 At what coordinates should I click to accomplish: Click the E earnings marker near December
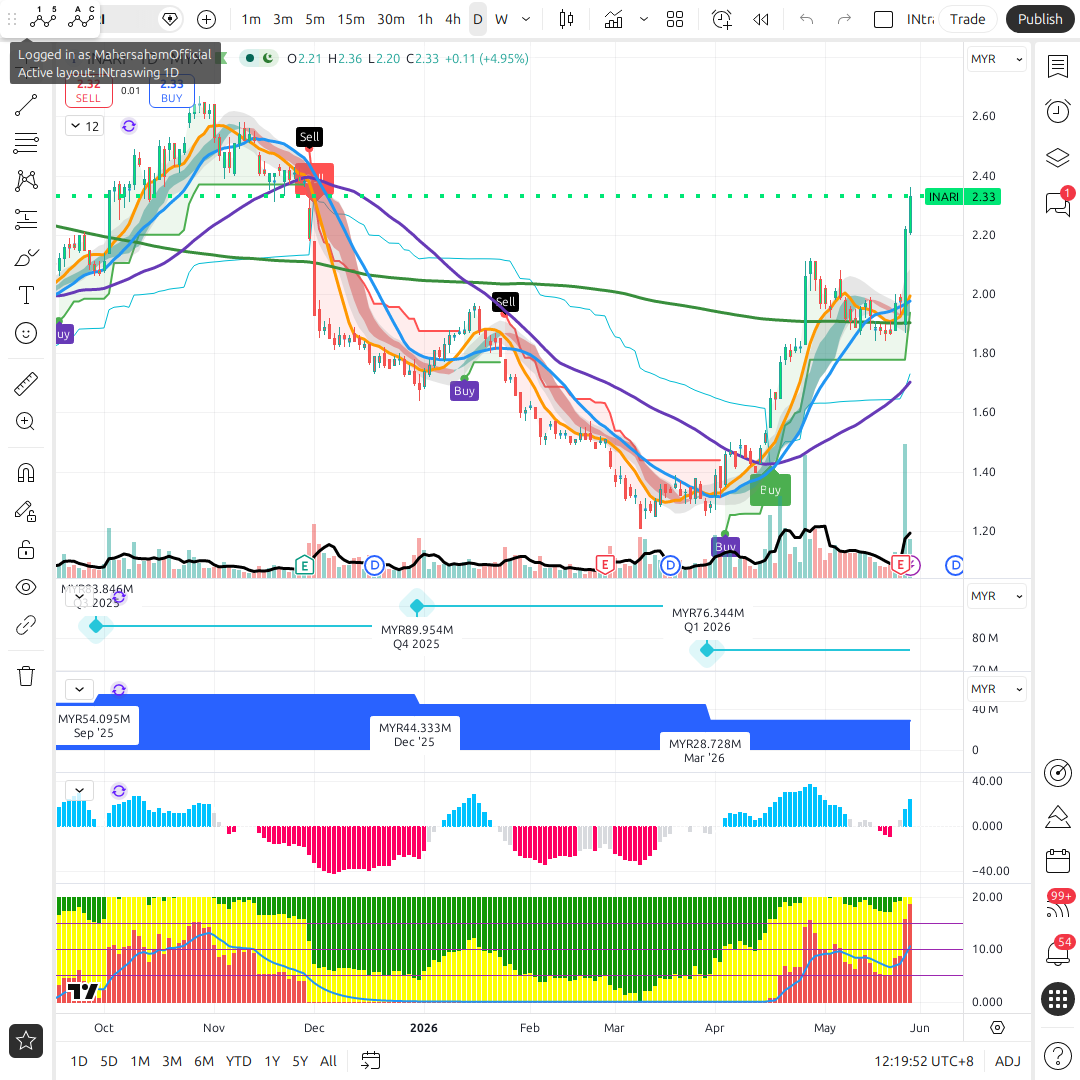pyautogui.click(x=304, y=565)
